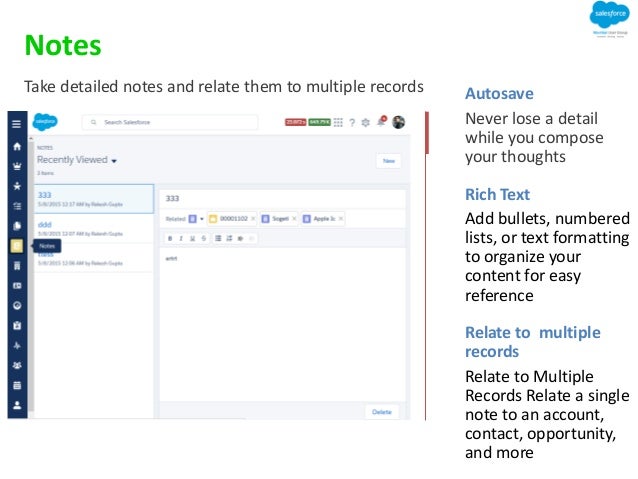Remove related record 00001102
Screen dimensions: 638x479
coord(253,219)
